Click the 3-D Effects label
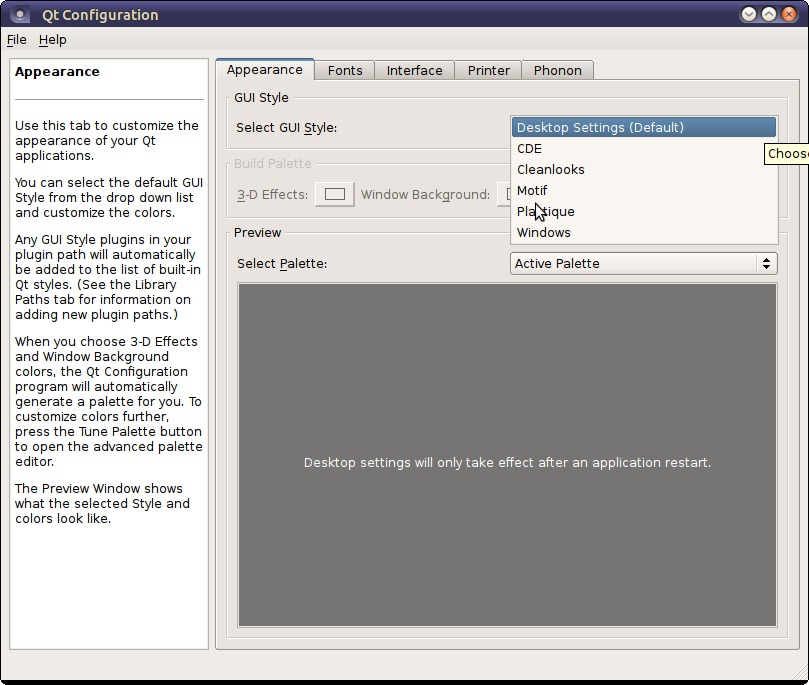Viewport: 809px width, 685px height. 272,195
